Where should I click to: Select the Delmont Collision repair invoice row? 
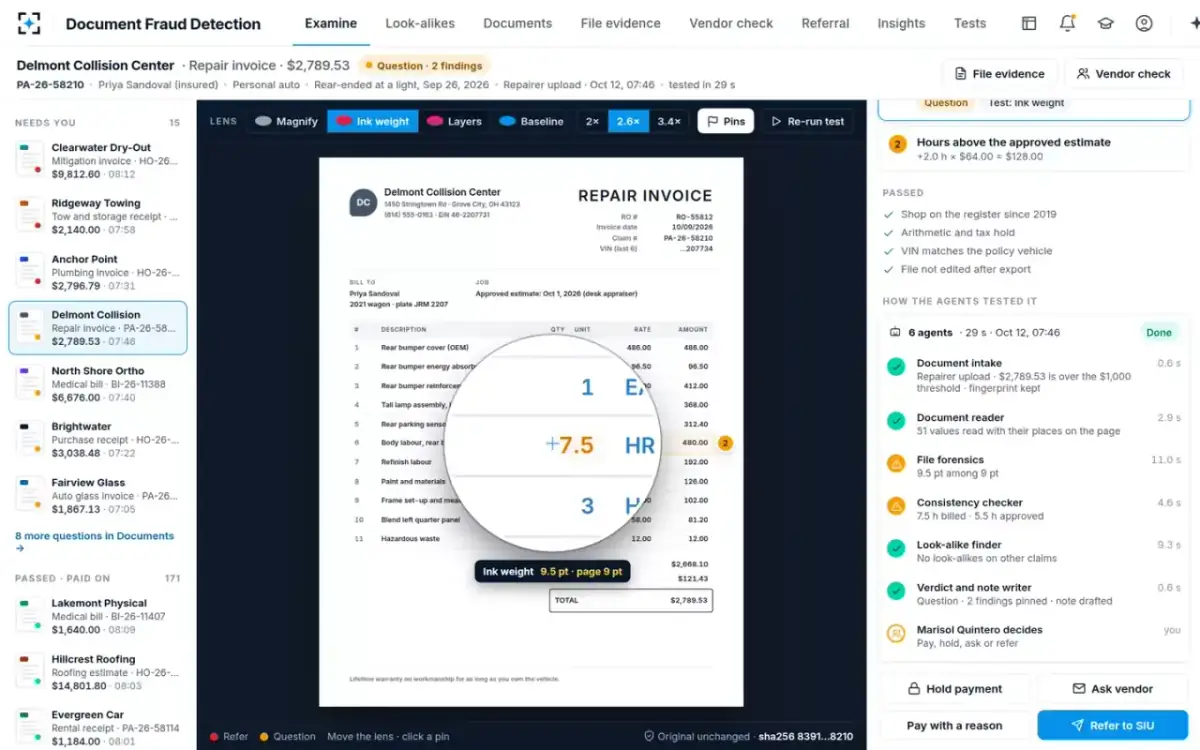(98, 328)
